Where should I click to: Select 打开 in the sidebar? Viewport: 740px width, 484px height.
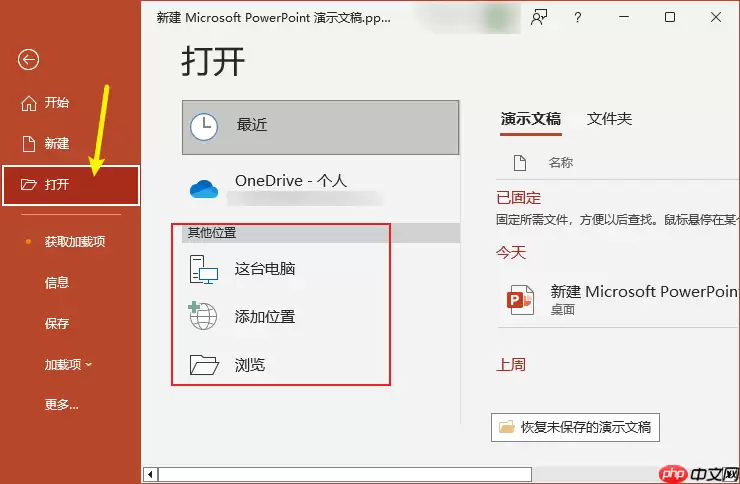(71, 185)
